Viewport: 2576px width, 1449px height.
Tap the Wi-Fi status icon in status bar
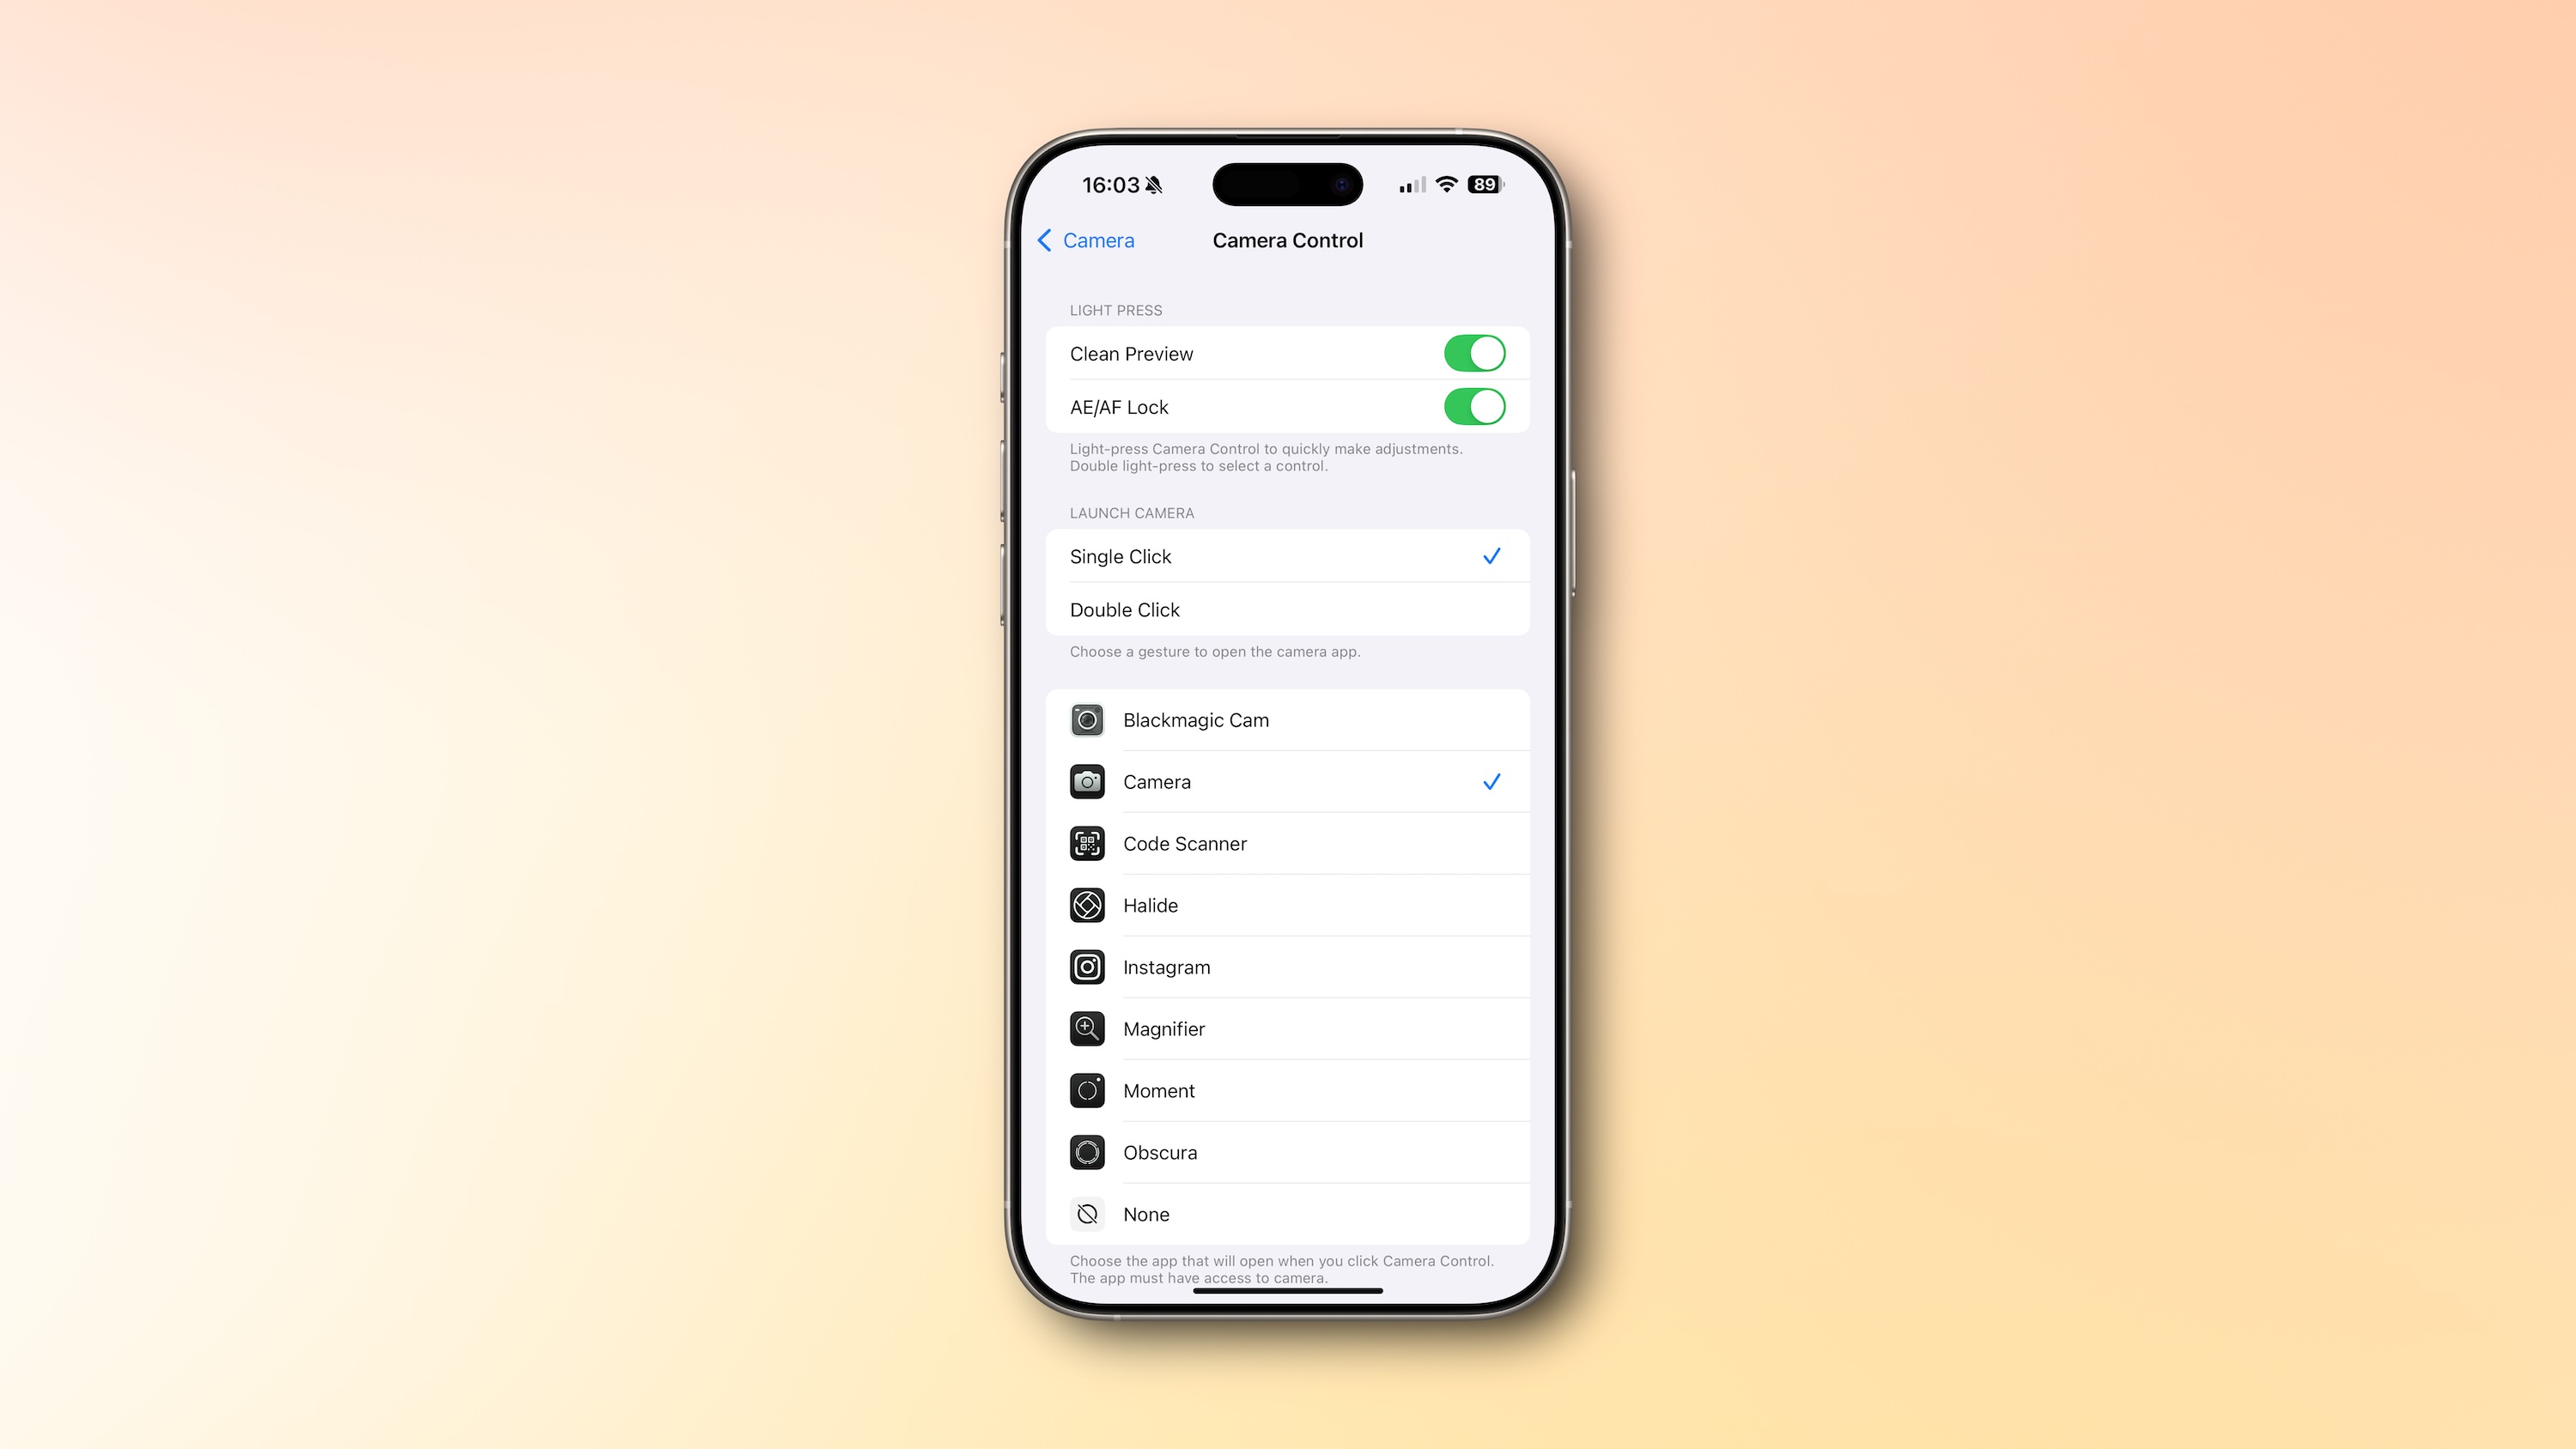(1449, 184)
